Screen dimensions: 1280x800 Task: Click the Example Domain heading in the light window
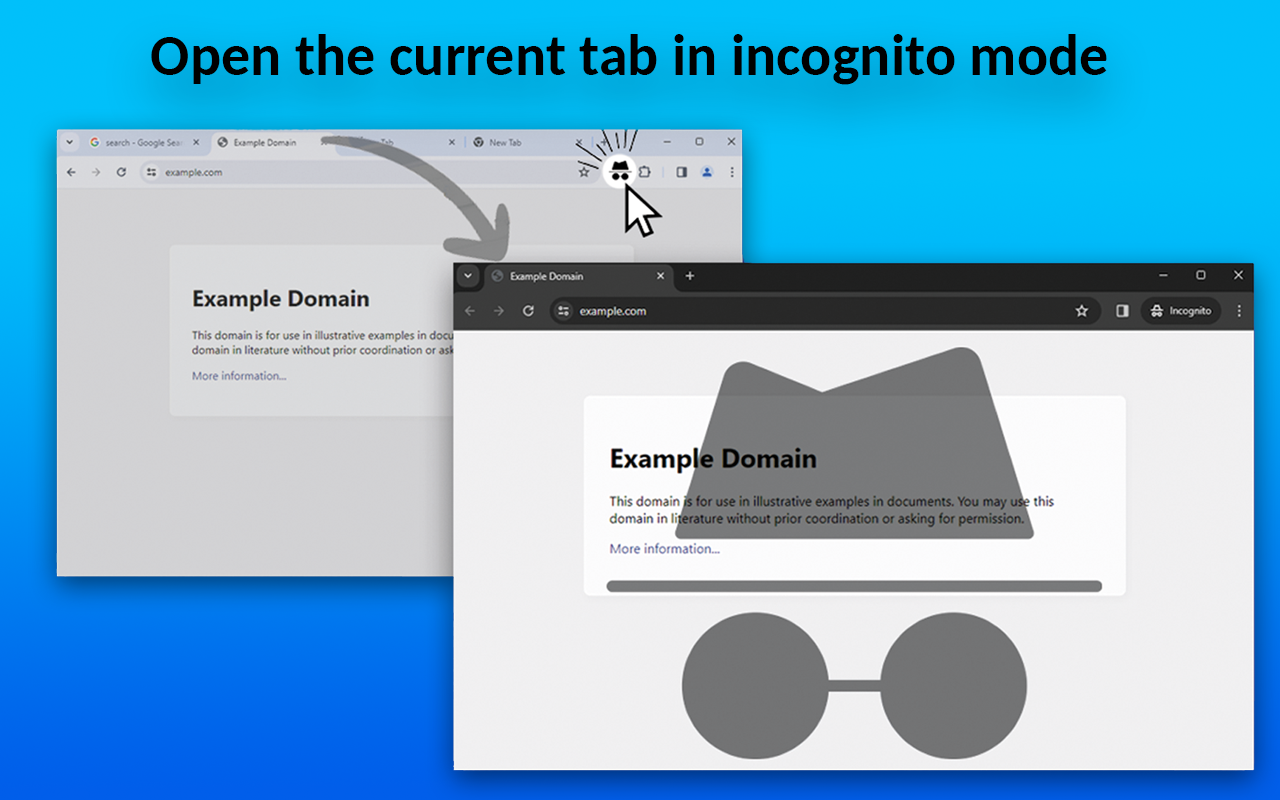(281, 299)
